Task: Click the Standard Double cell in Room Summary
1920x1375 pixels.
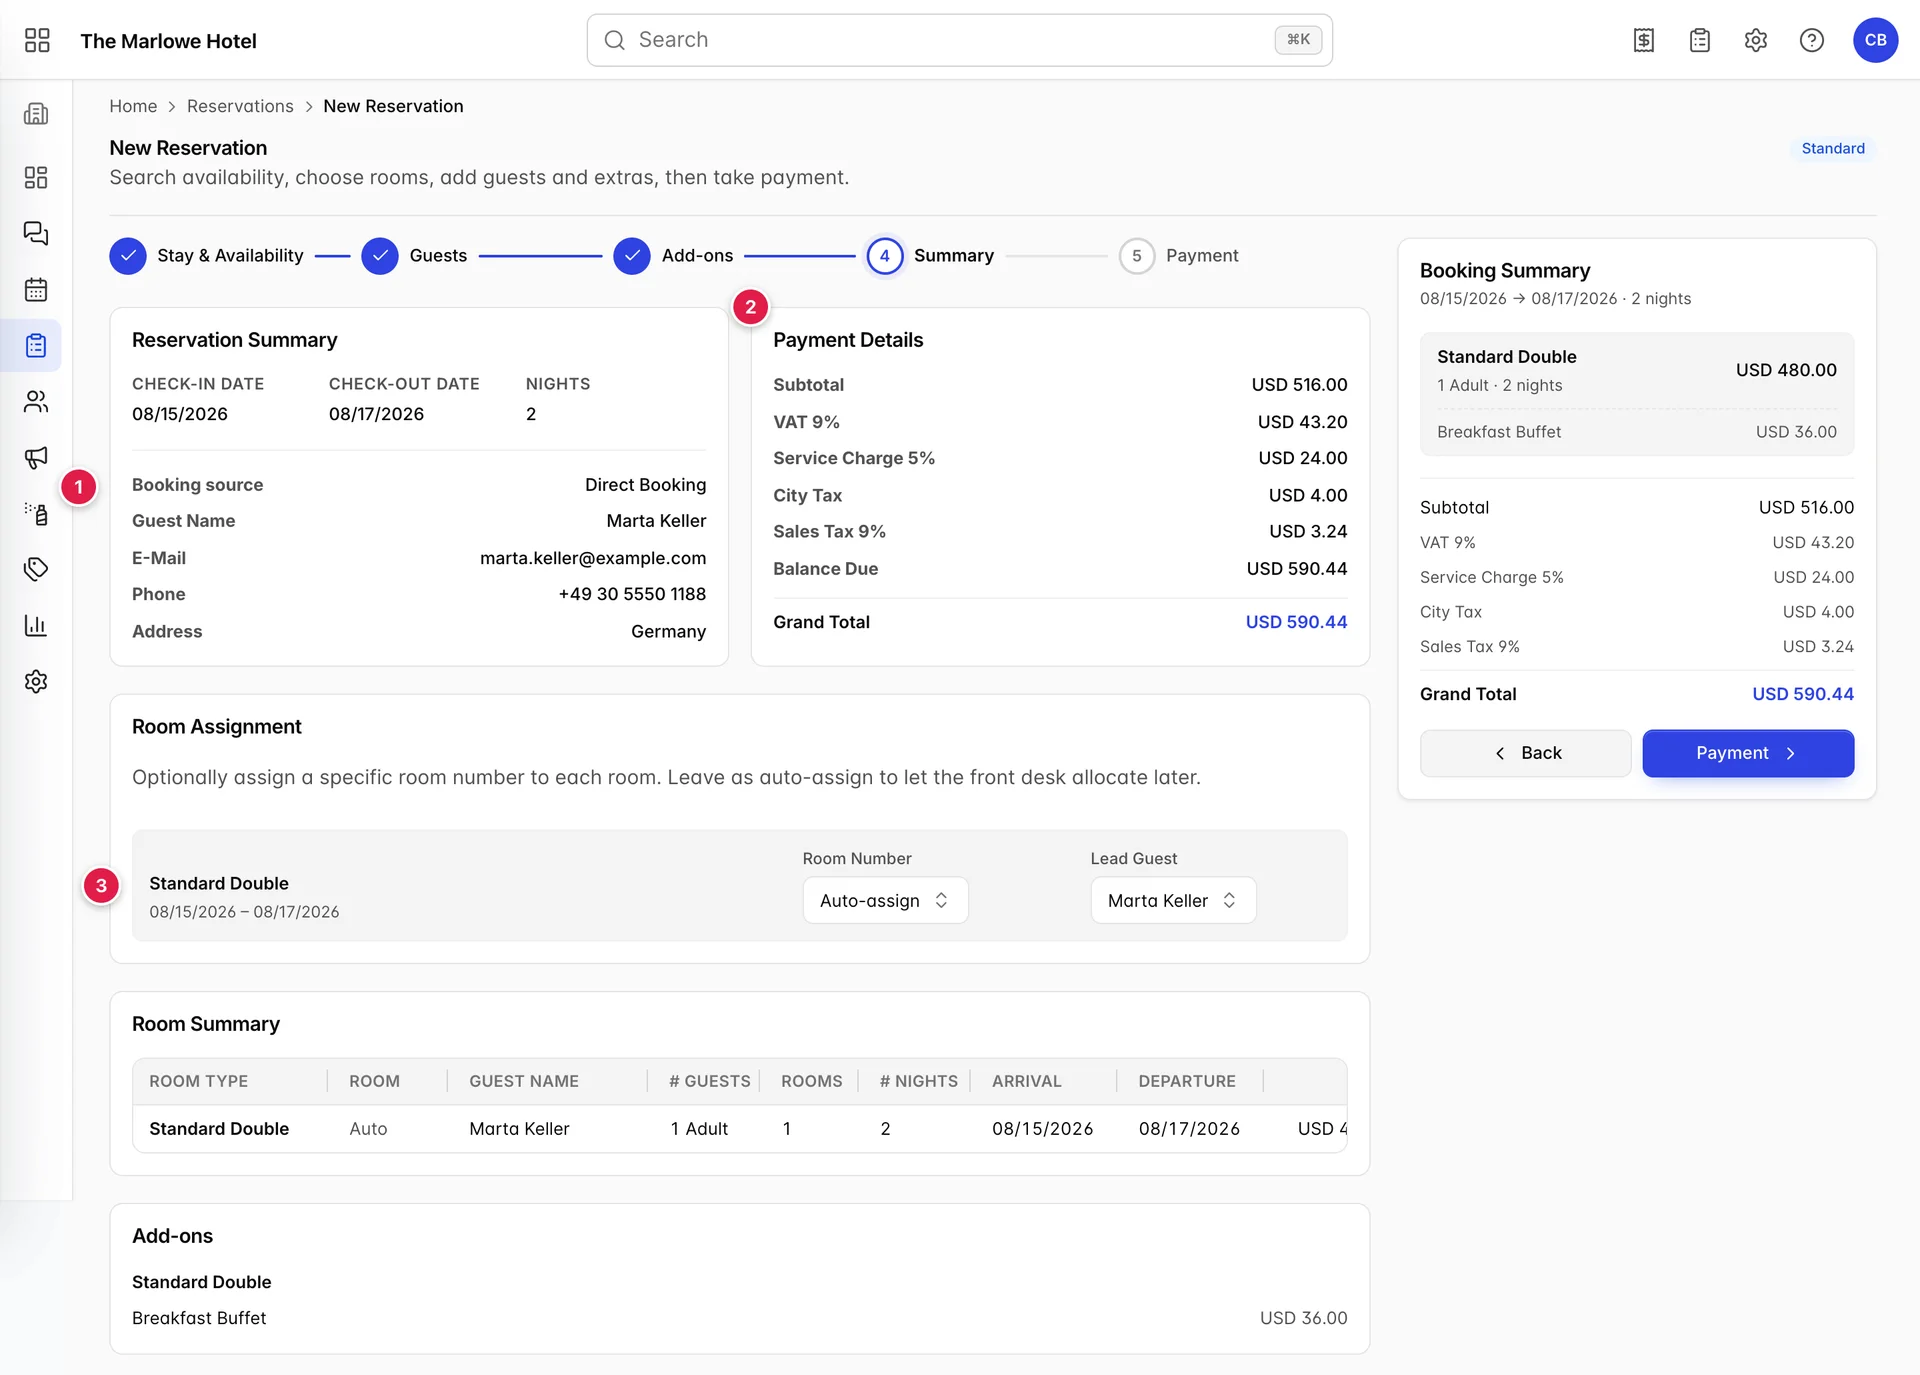Action: 219,1129
